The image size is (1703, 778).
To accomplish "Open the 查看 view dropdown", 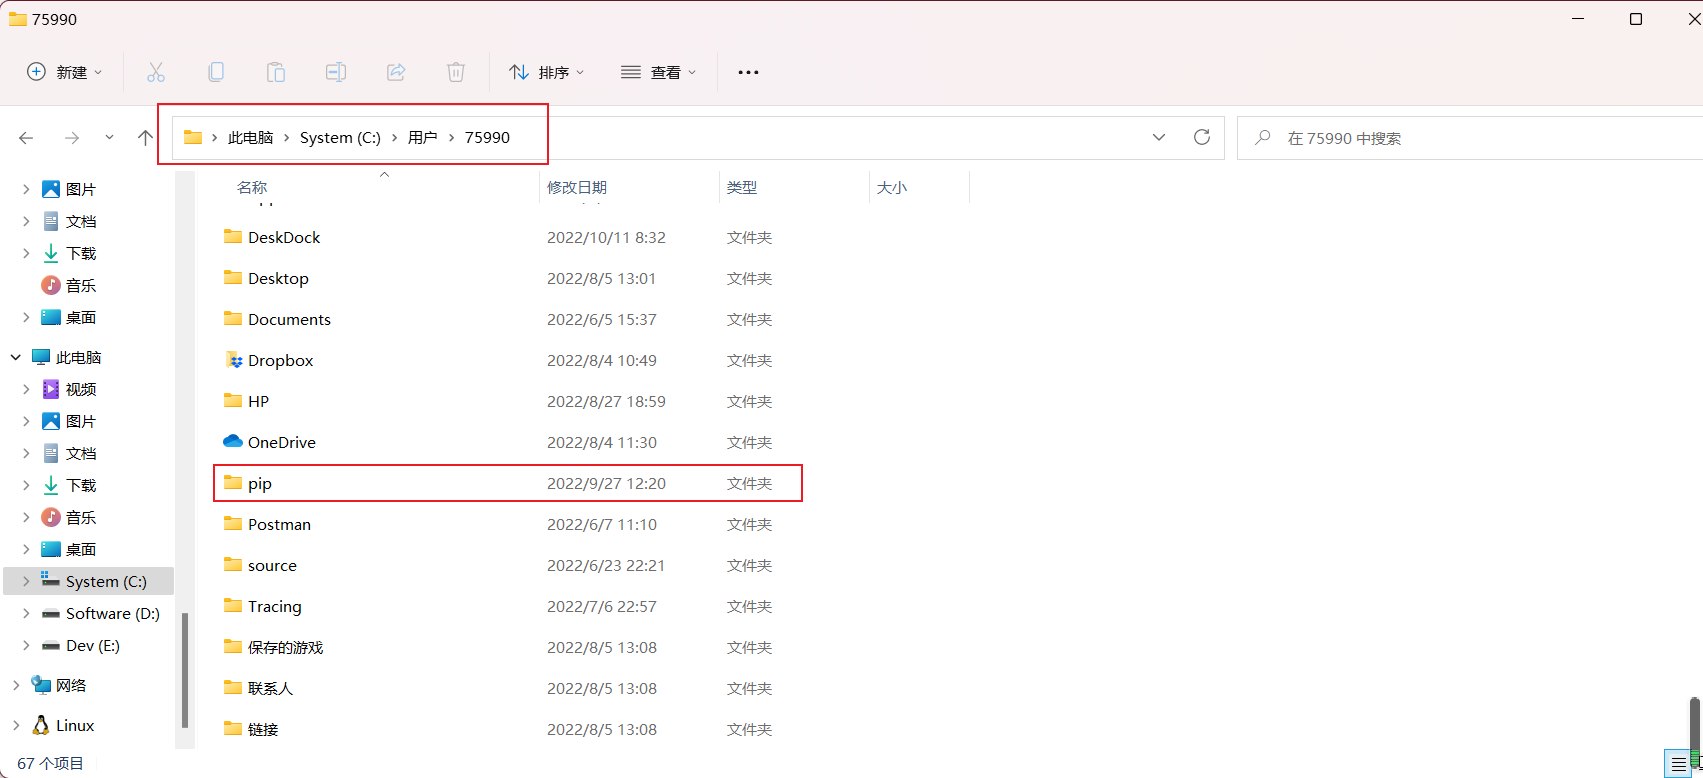I will pyautogui.click(x=659, y=72).
